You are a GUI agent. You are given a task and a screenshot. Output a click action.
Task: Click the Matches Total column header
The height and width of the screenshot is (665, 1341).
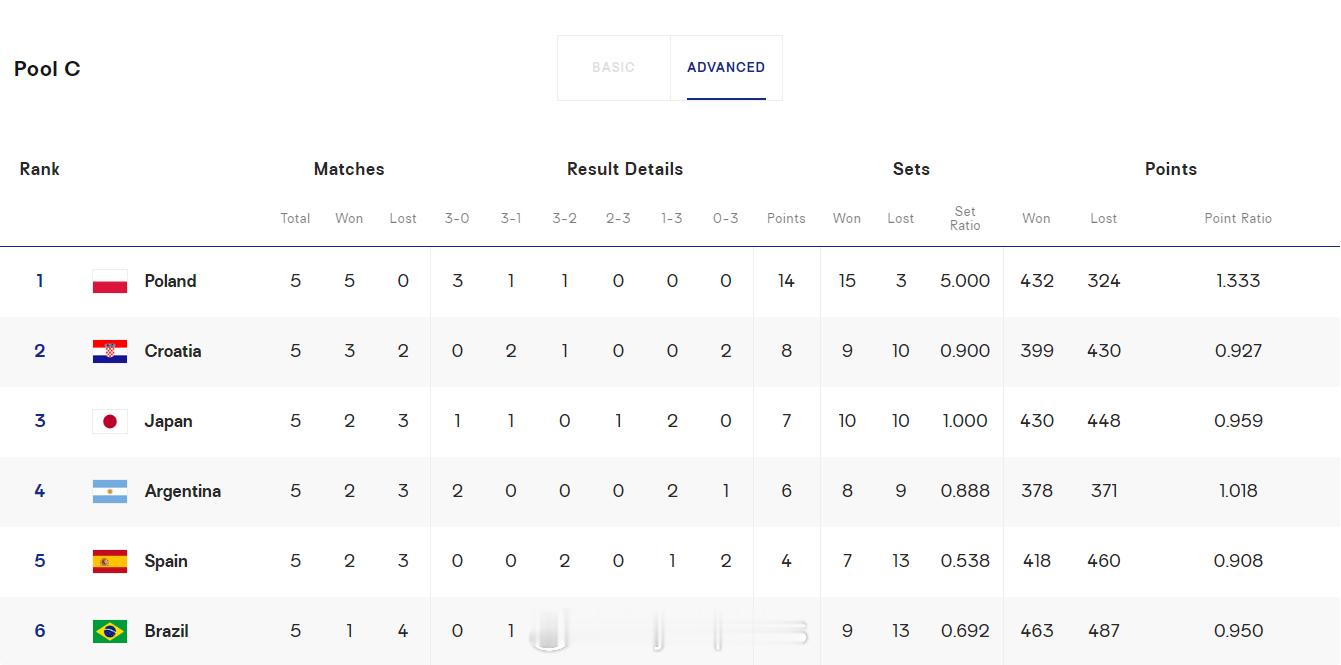295,218
